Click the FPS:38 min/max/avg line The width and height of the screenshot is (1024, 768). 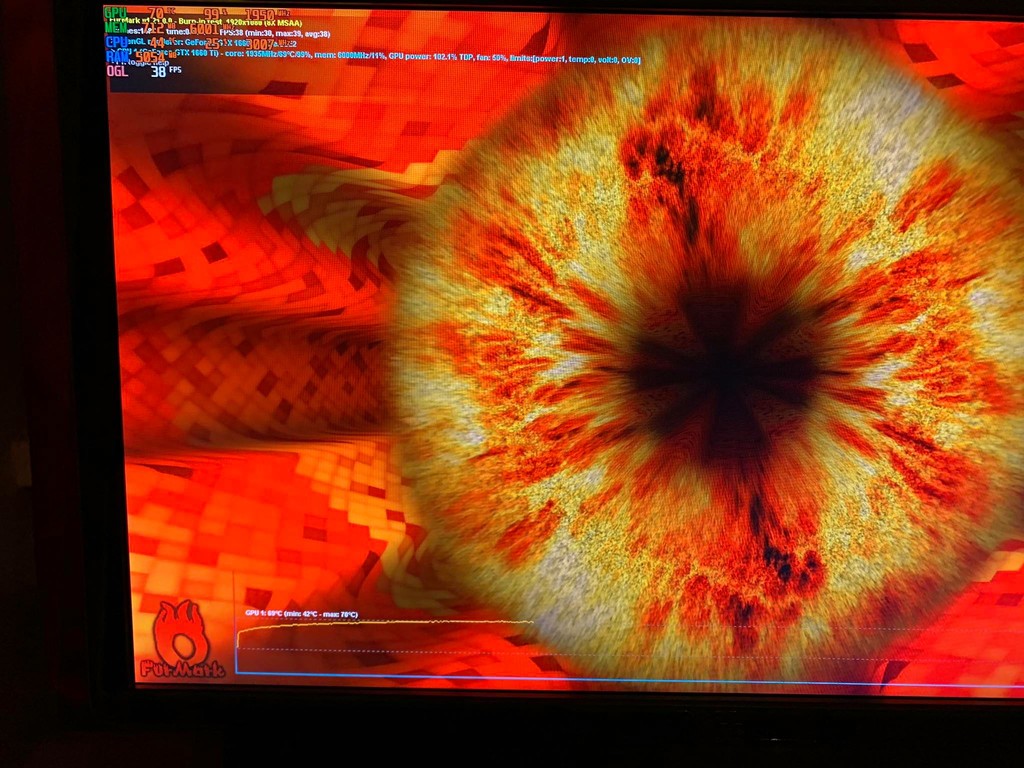[275, 33]
